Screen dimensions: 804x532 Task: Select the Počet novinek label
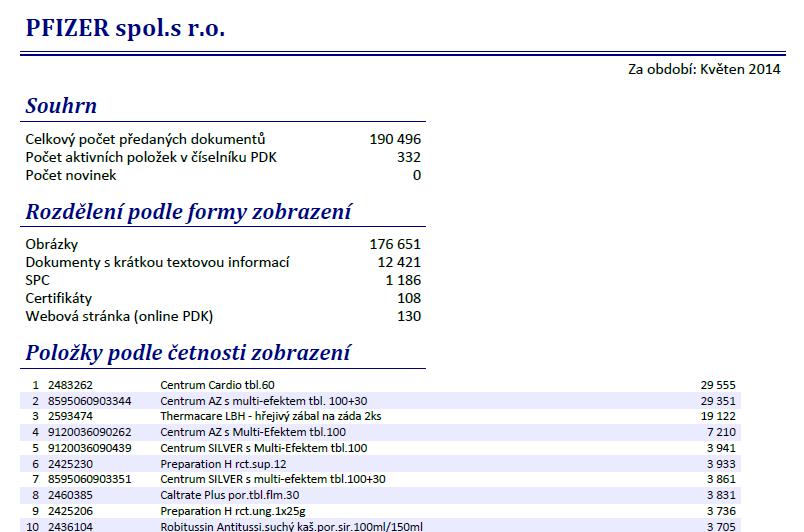click(71, 175)
